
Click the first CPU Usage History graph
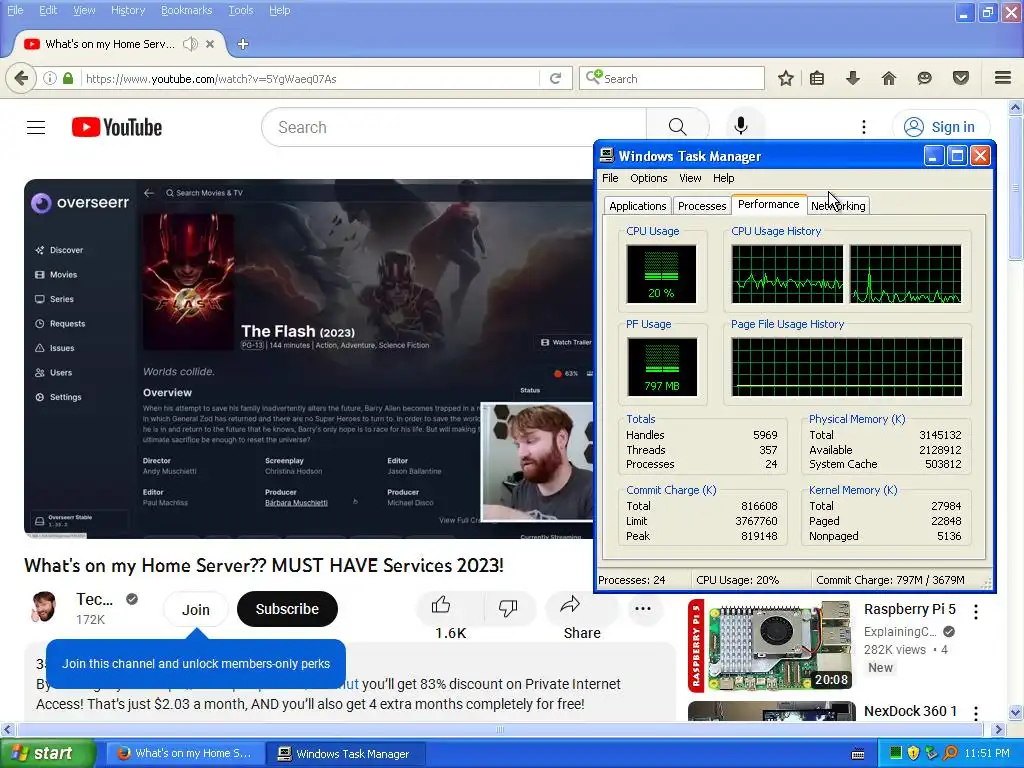(x=787, y=274)
